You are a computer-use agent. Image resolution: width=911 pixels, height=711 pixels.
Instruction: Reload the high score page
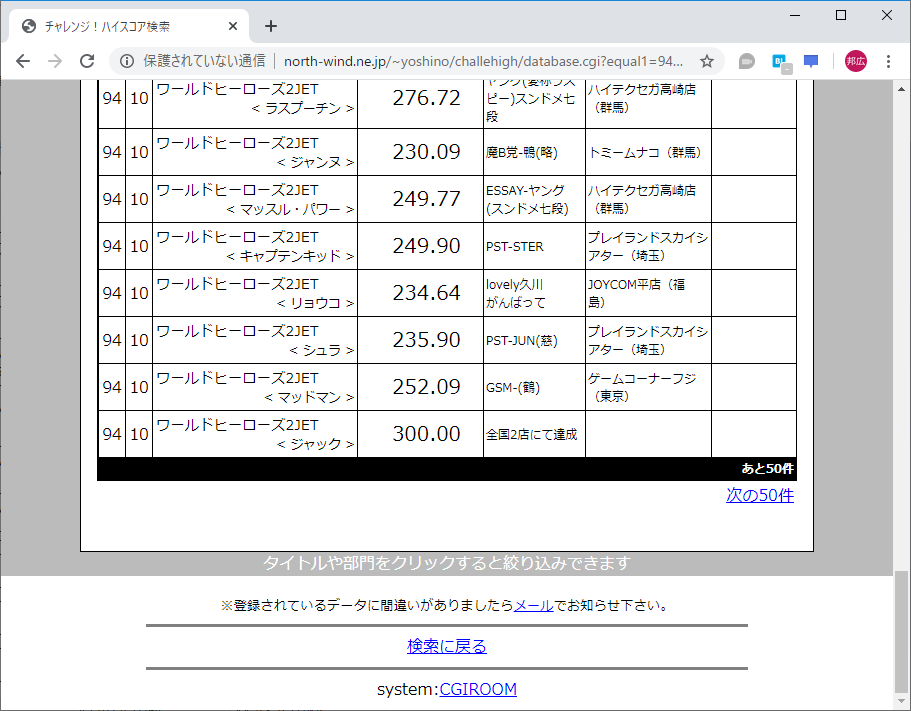point(88,60)
